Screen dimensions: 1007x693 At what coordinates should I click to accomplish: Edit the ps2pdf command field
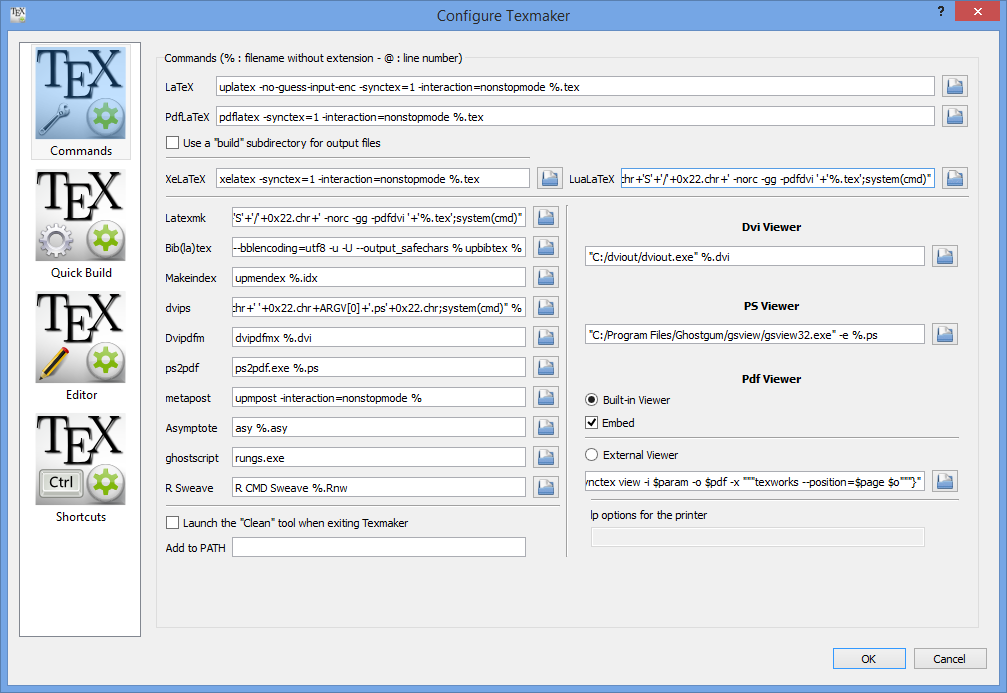(378, 368)
